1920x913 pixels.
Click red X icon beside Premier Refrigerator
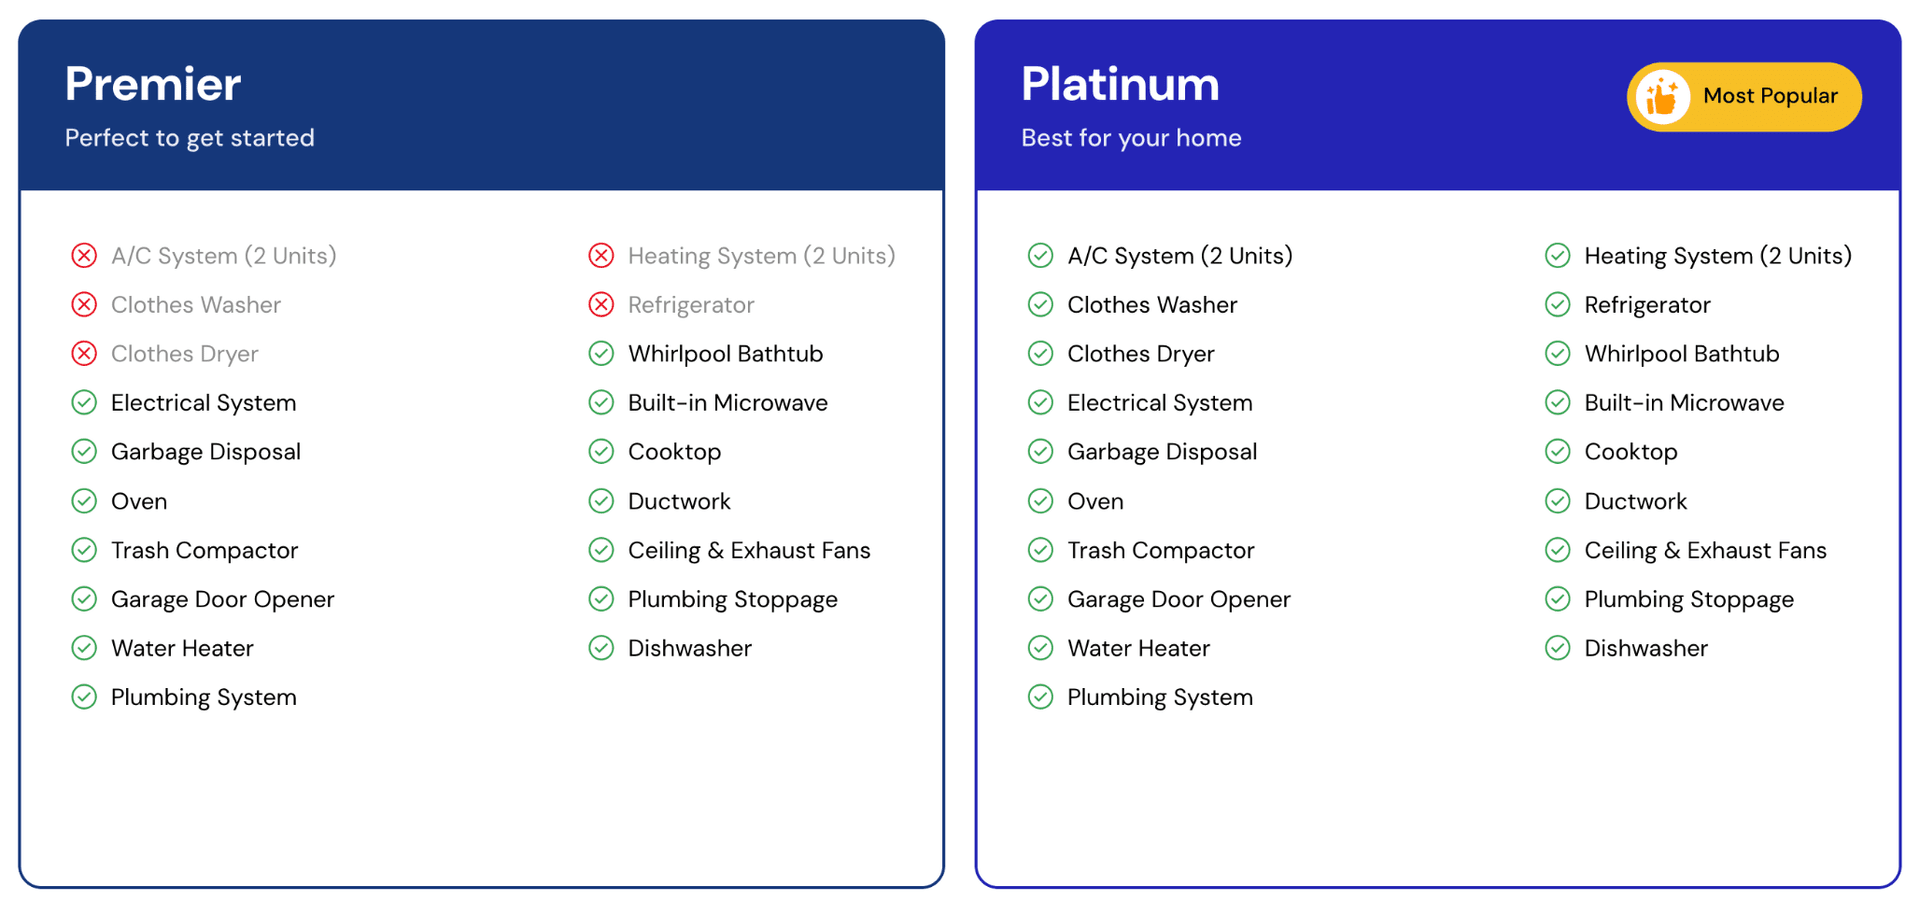tap(601, 305)
